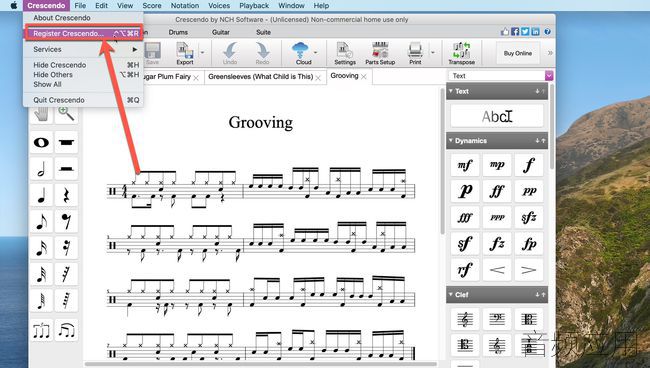Select the half note tool

pyautogui.click(x=41, y=169)
